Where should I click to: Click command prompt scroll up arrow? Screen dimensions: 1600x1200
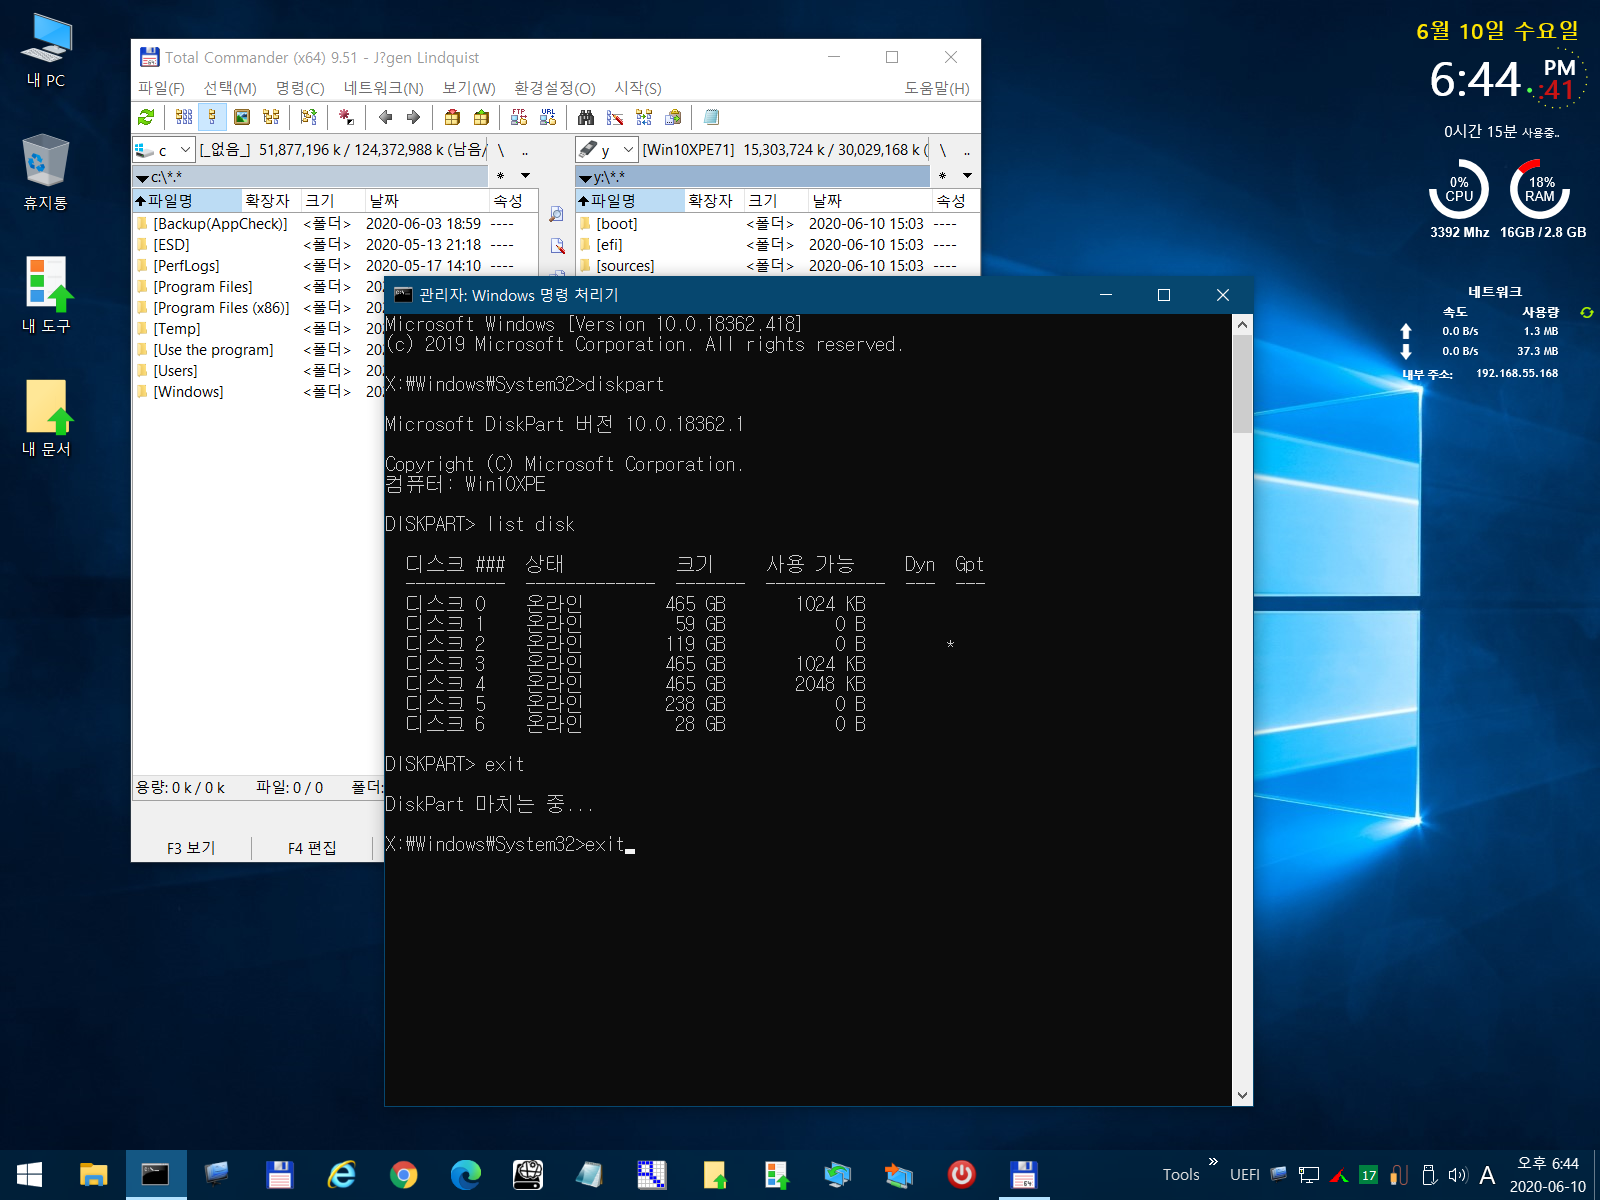pos(1242,324)
